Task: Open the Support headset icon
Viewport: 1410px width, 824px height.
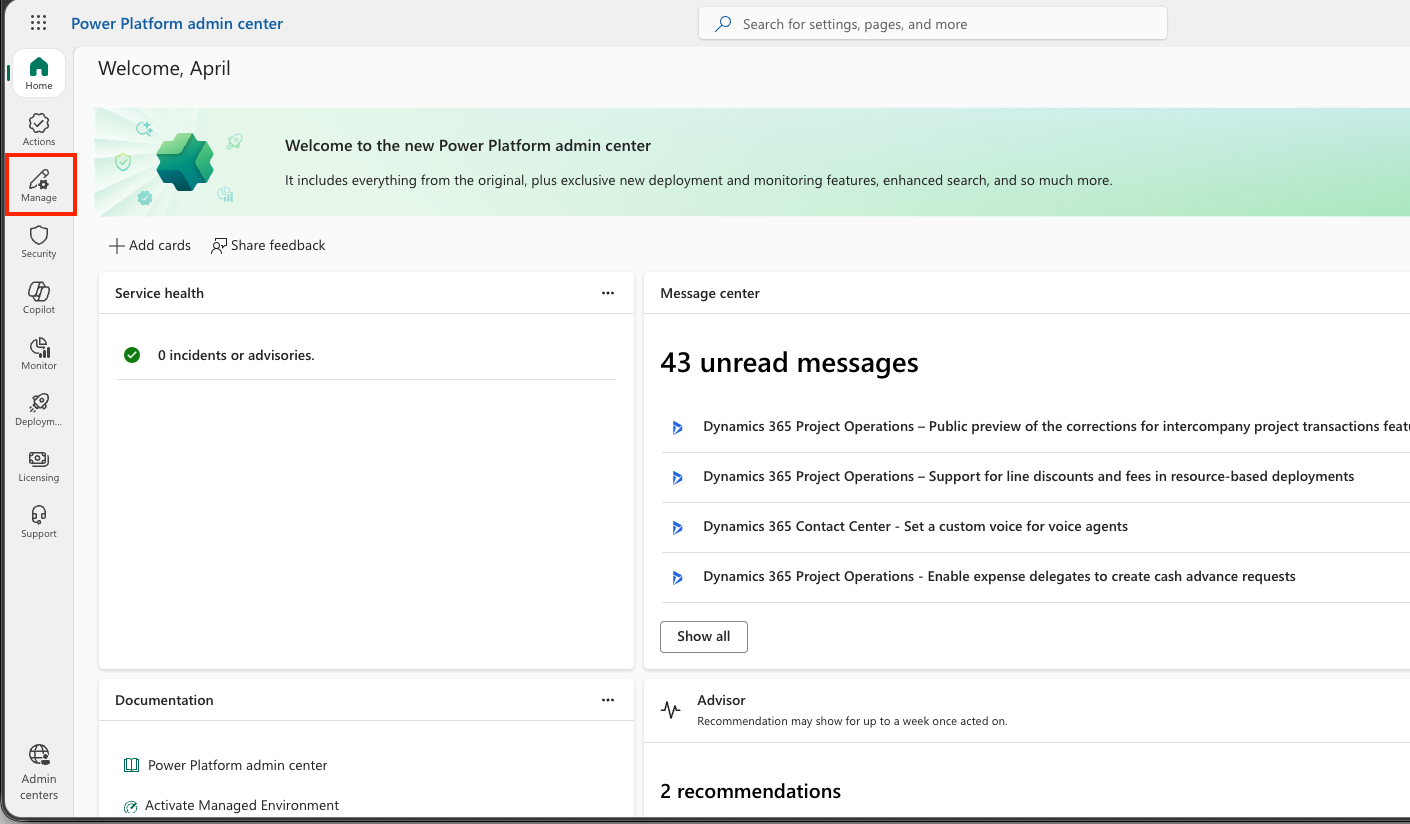Action: tap(39, 521)
